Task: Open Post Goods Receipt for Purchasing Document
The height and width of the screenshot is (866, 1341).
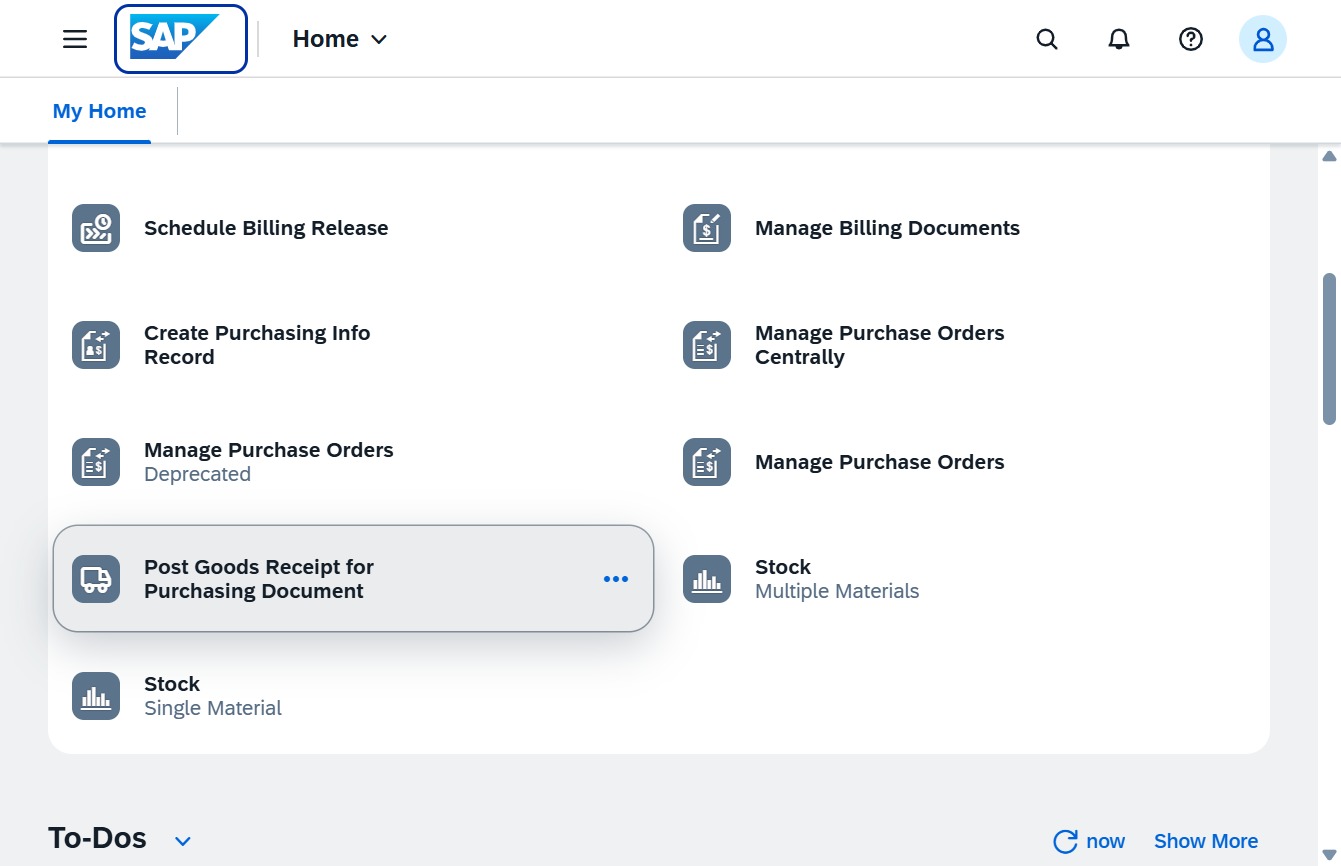Action: coord(353,578)
